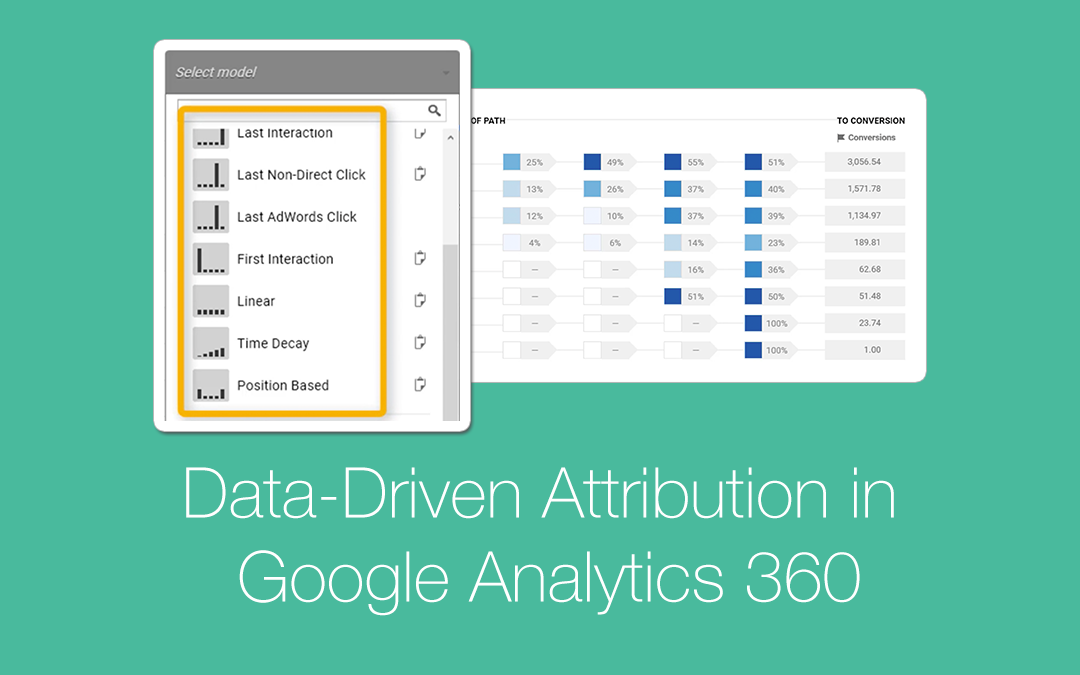Click the 100% swatch in the bottom row

click(x=753, y=350)
